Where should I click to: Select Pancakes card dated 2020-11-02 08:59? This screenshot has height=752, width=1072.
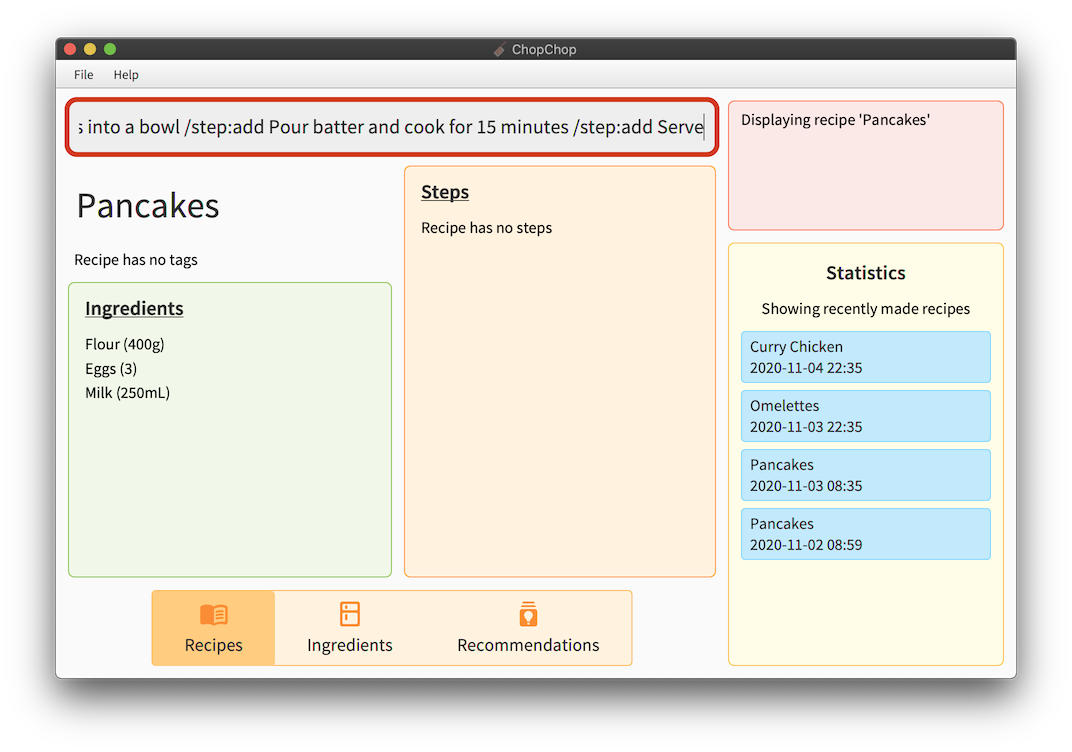click(x=866, y=534)
